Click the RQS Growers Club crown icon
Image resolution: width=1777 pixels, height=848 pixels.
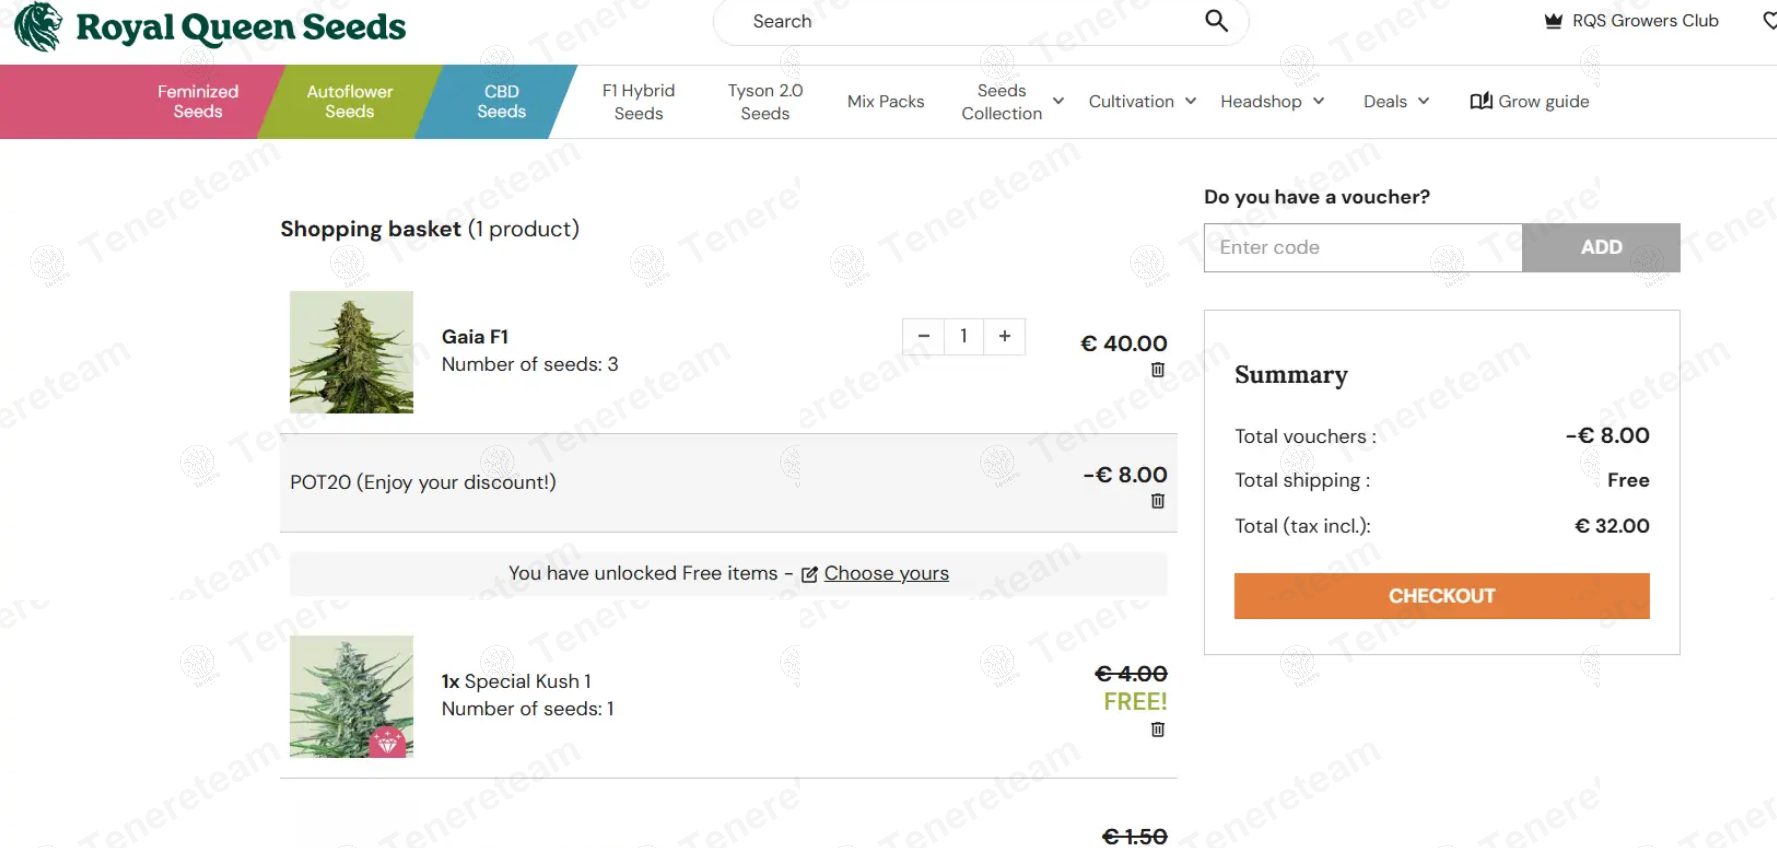tap(1553, 21)
